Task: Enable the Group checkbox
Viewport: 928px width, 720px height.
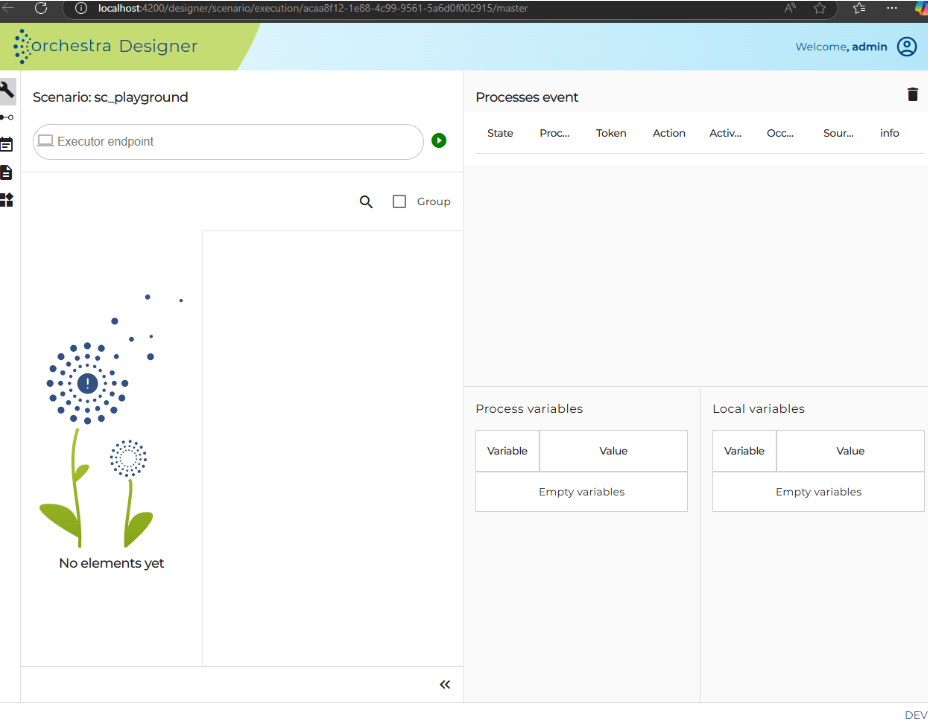Action: click(x=399, y=202)
